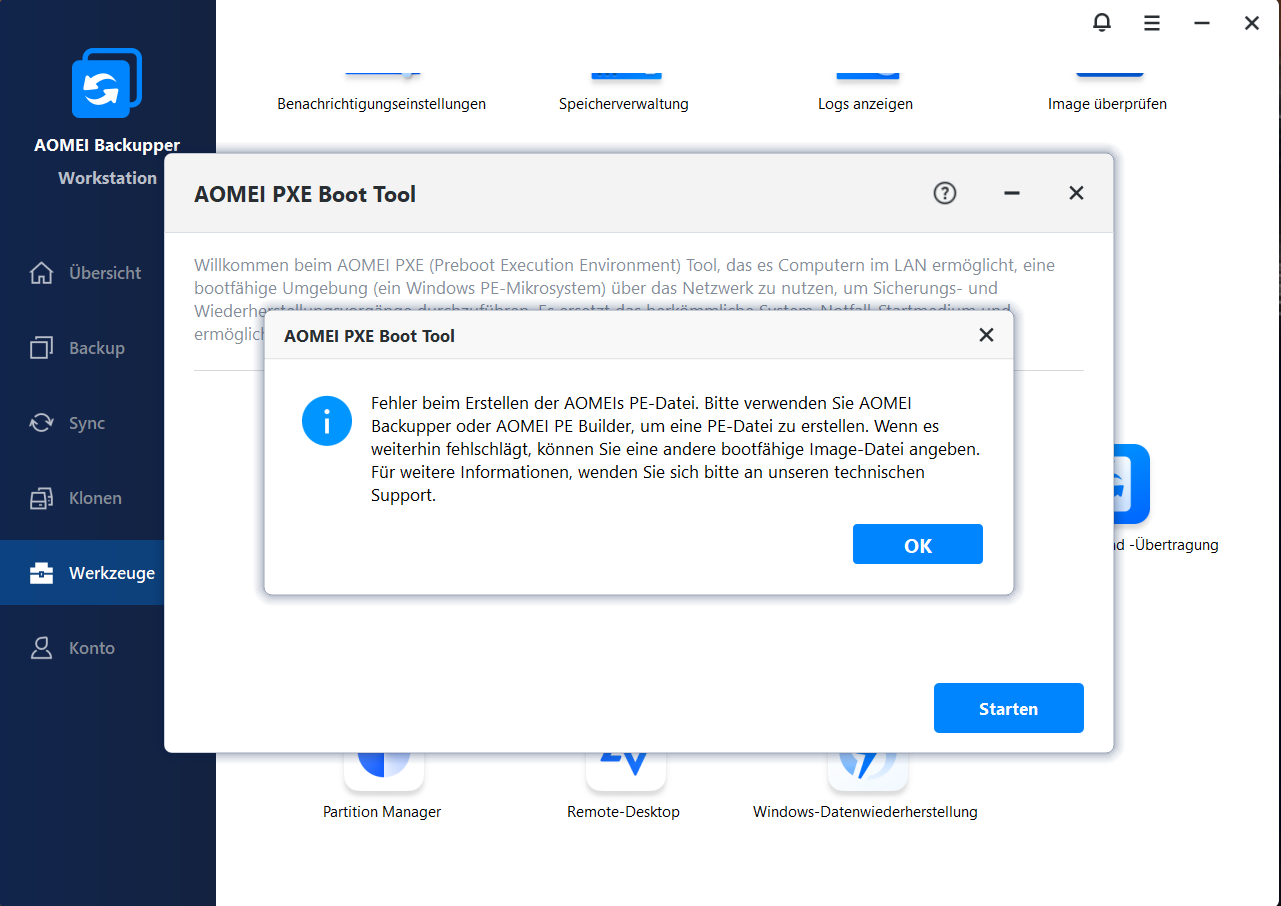1281x906 pixels.
Task: Close the outer AOMEI PXE Boot Tool window
Action: (1076, 193)
